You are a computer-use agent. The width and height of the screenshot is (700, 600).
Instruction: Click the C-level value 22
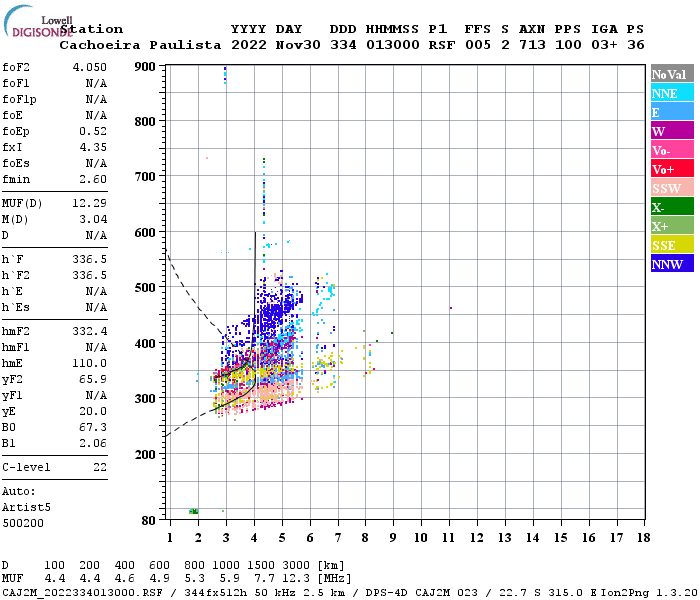100,467
